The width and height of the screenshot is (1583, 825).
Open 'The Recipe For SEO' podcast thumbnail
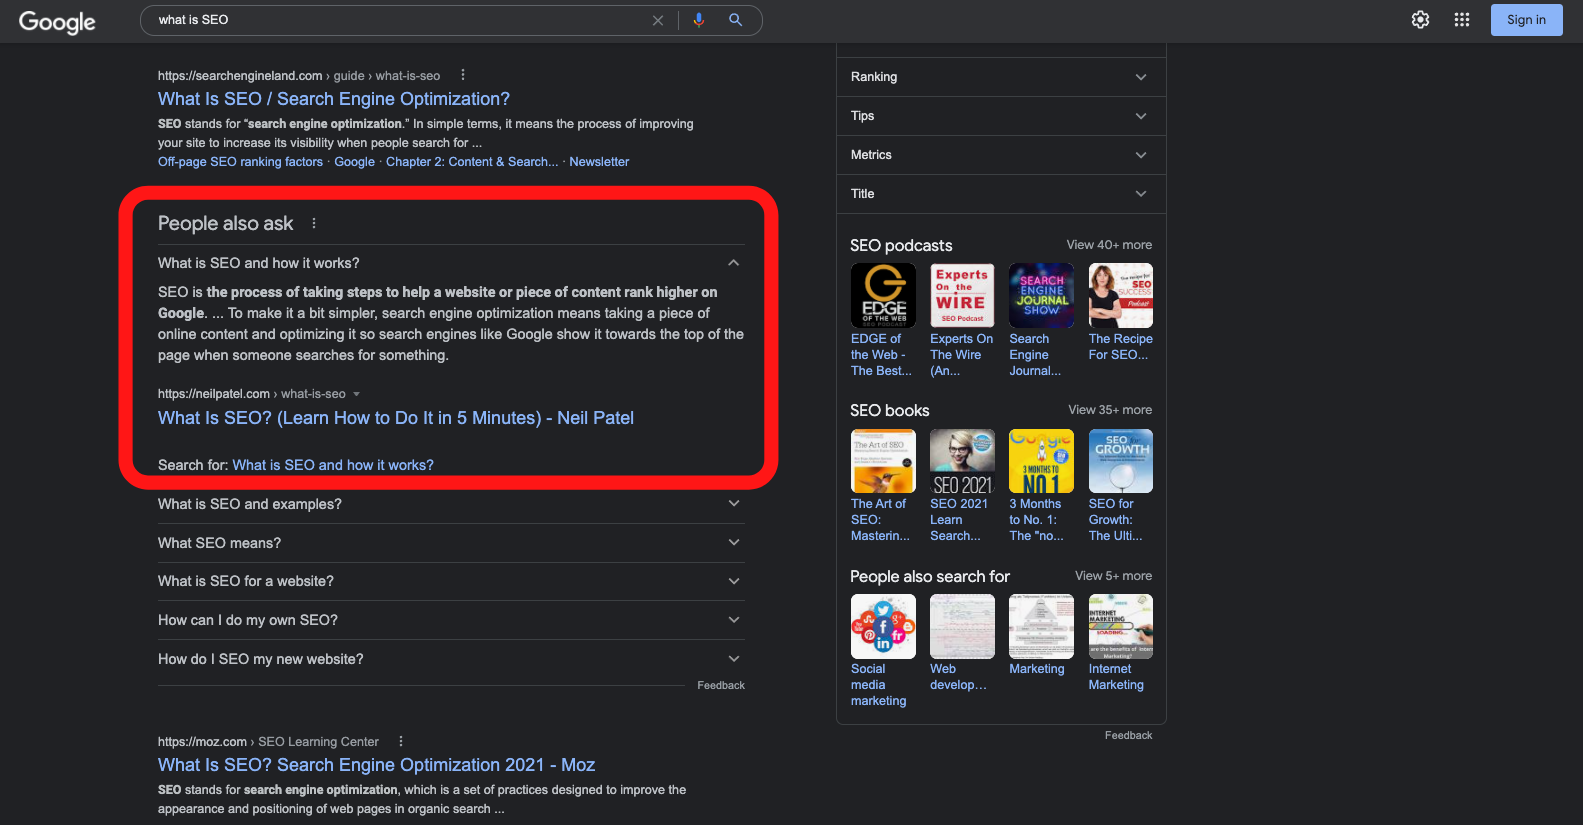tap(1120, 295)
